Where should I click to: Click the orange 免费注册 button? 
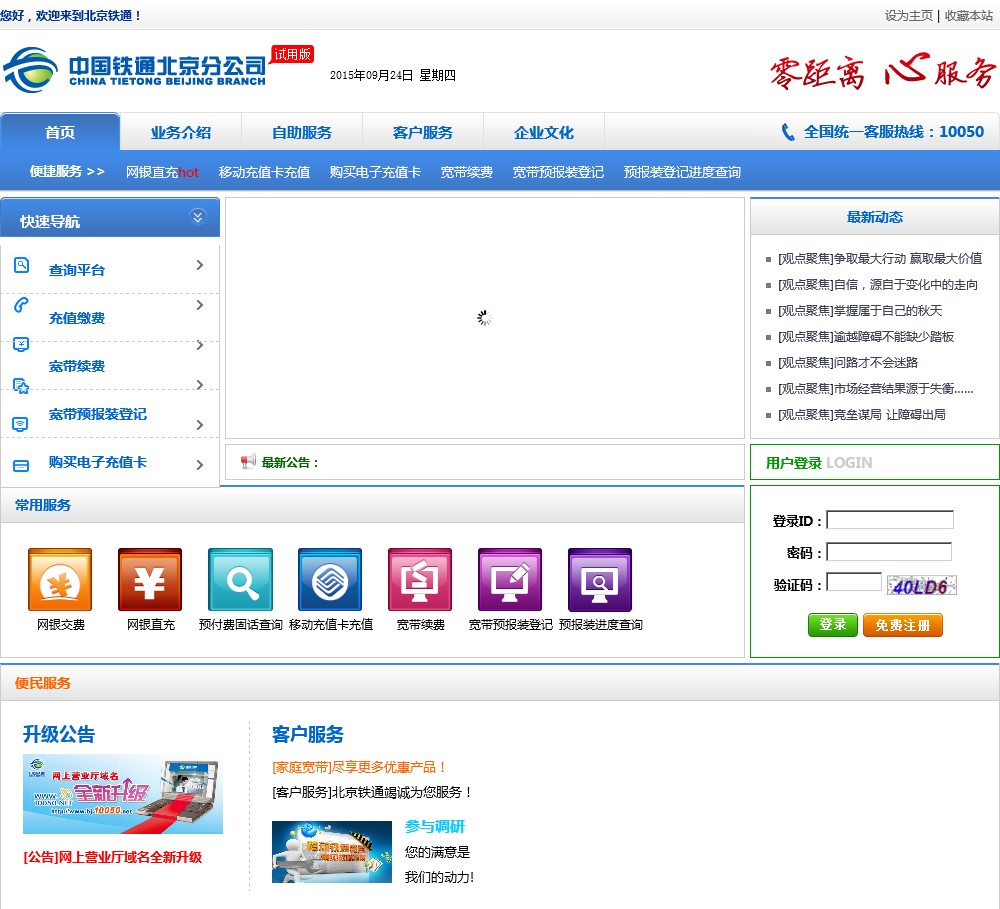902,625
